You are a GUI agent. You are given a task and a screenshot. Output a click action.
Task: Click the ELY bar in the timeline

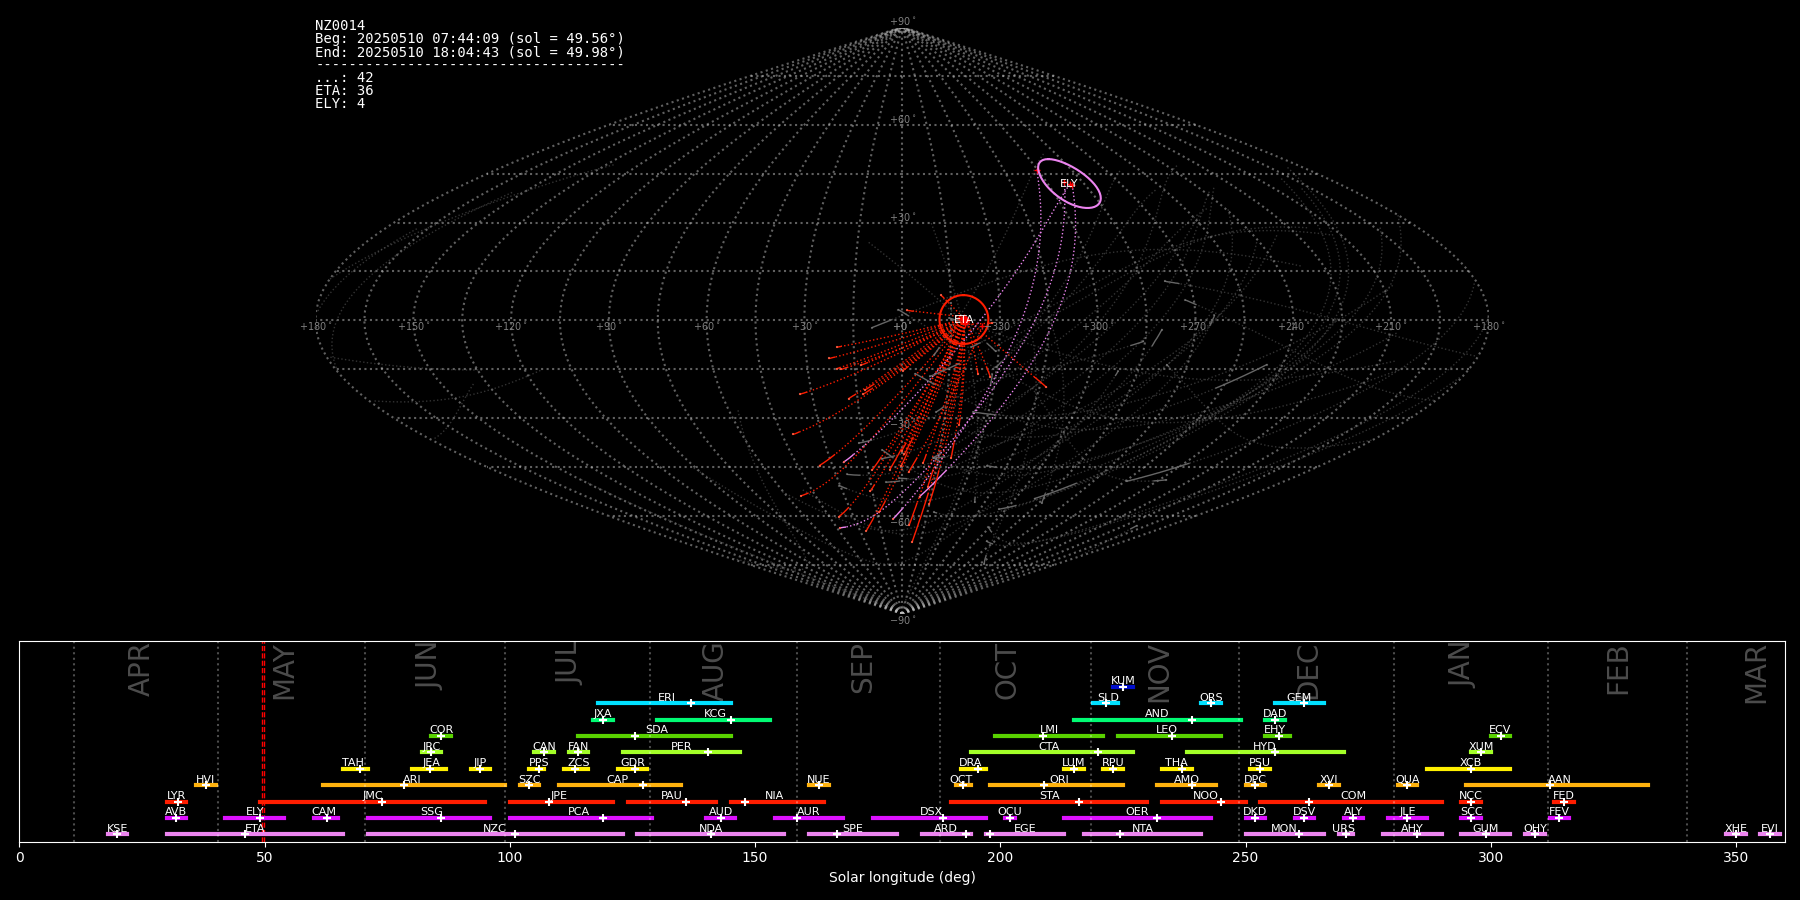[x=254, y=818]
